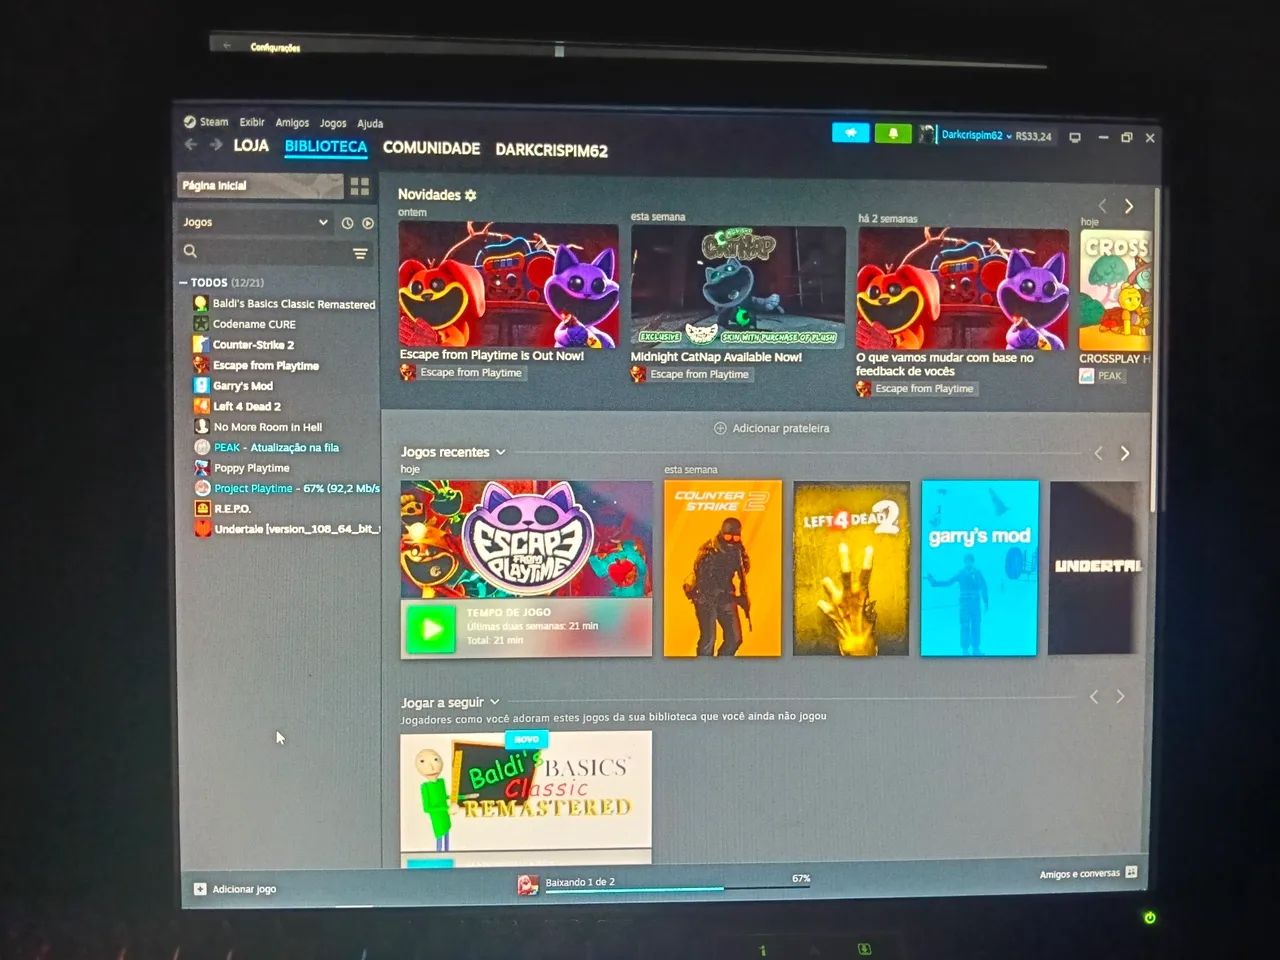Image resolution: width=1280 pixels, height=960 pixels.
Task: Click the Steam logo in the menu bar
Action: point(189,122)
